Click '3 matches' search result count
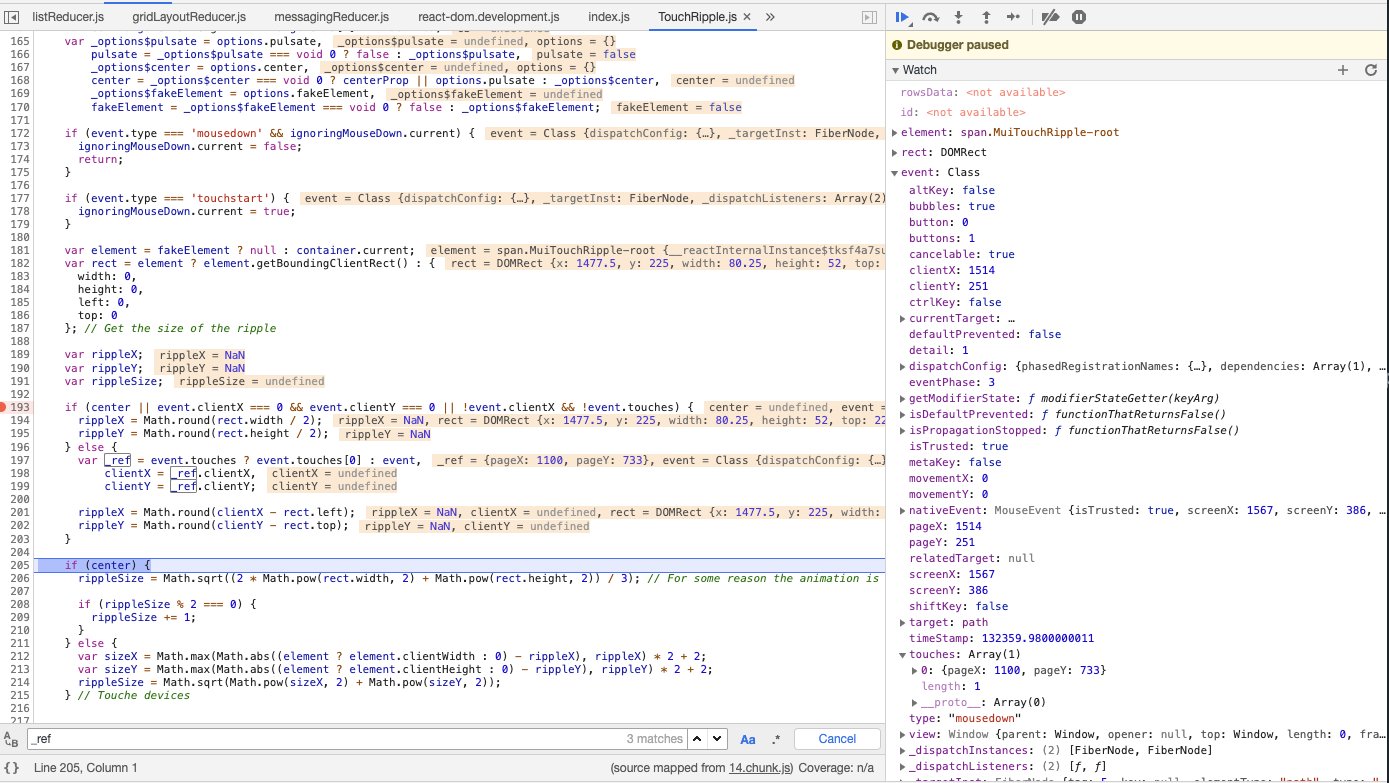This screenshot has height=783, width=1389. (654, 739)
